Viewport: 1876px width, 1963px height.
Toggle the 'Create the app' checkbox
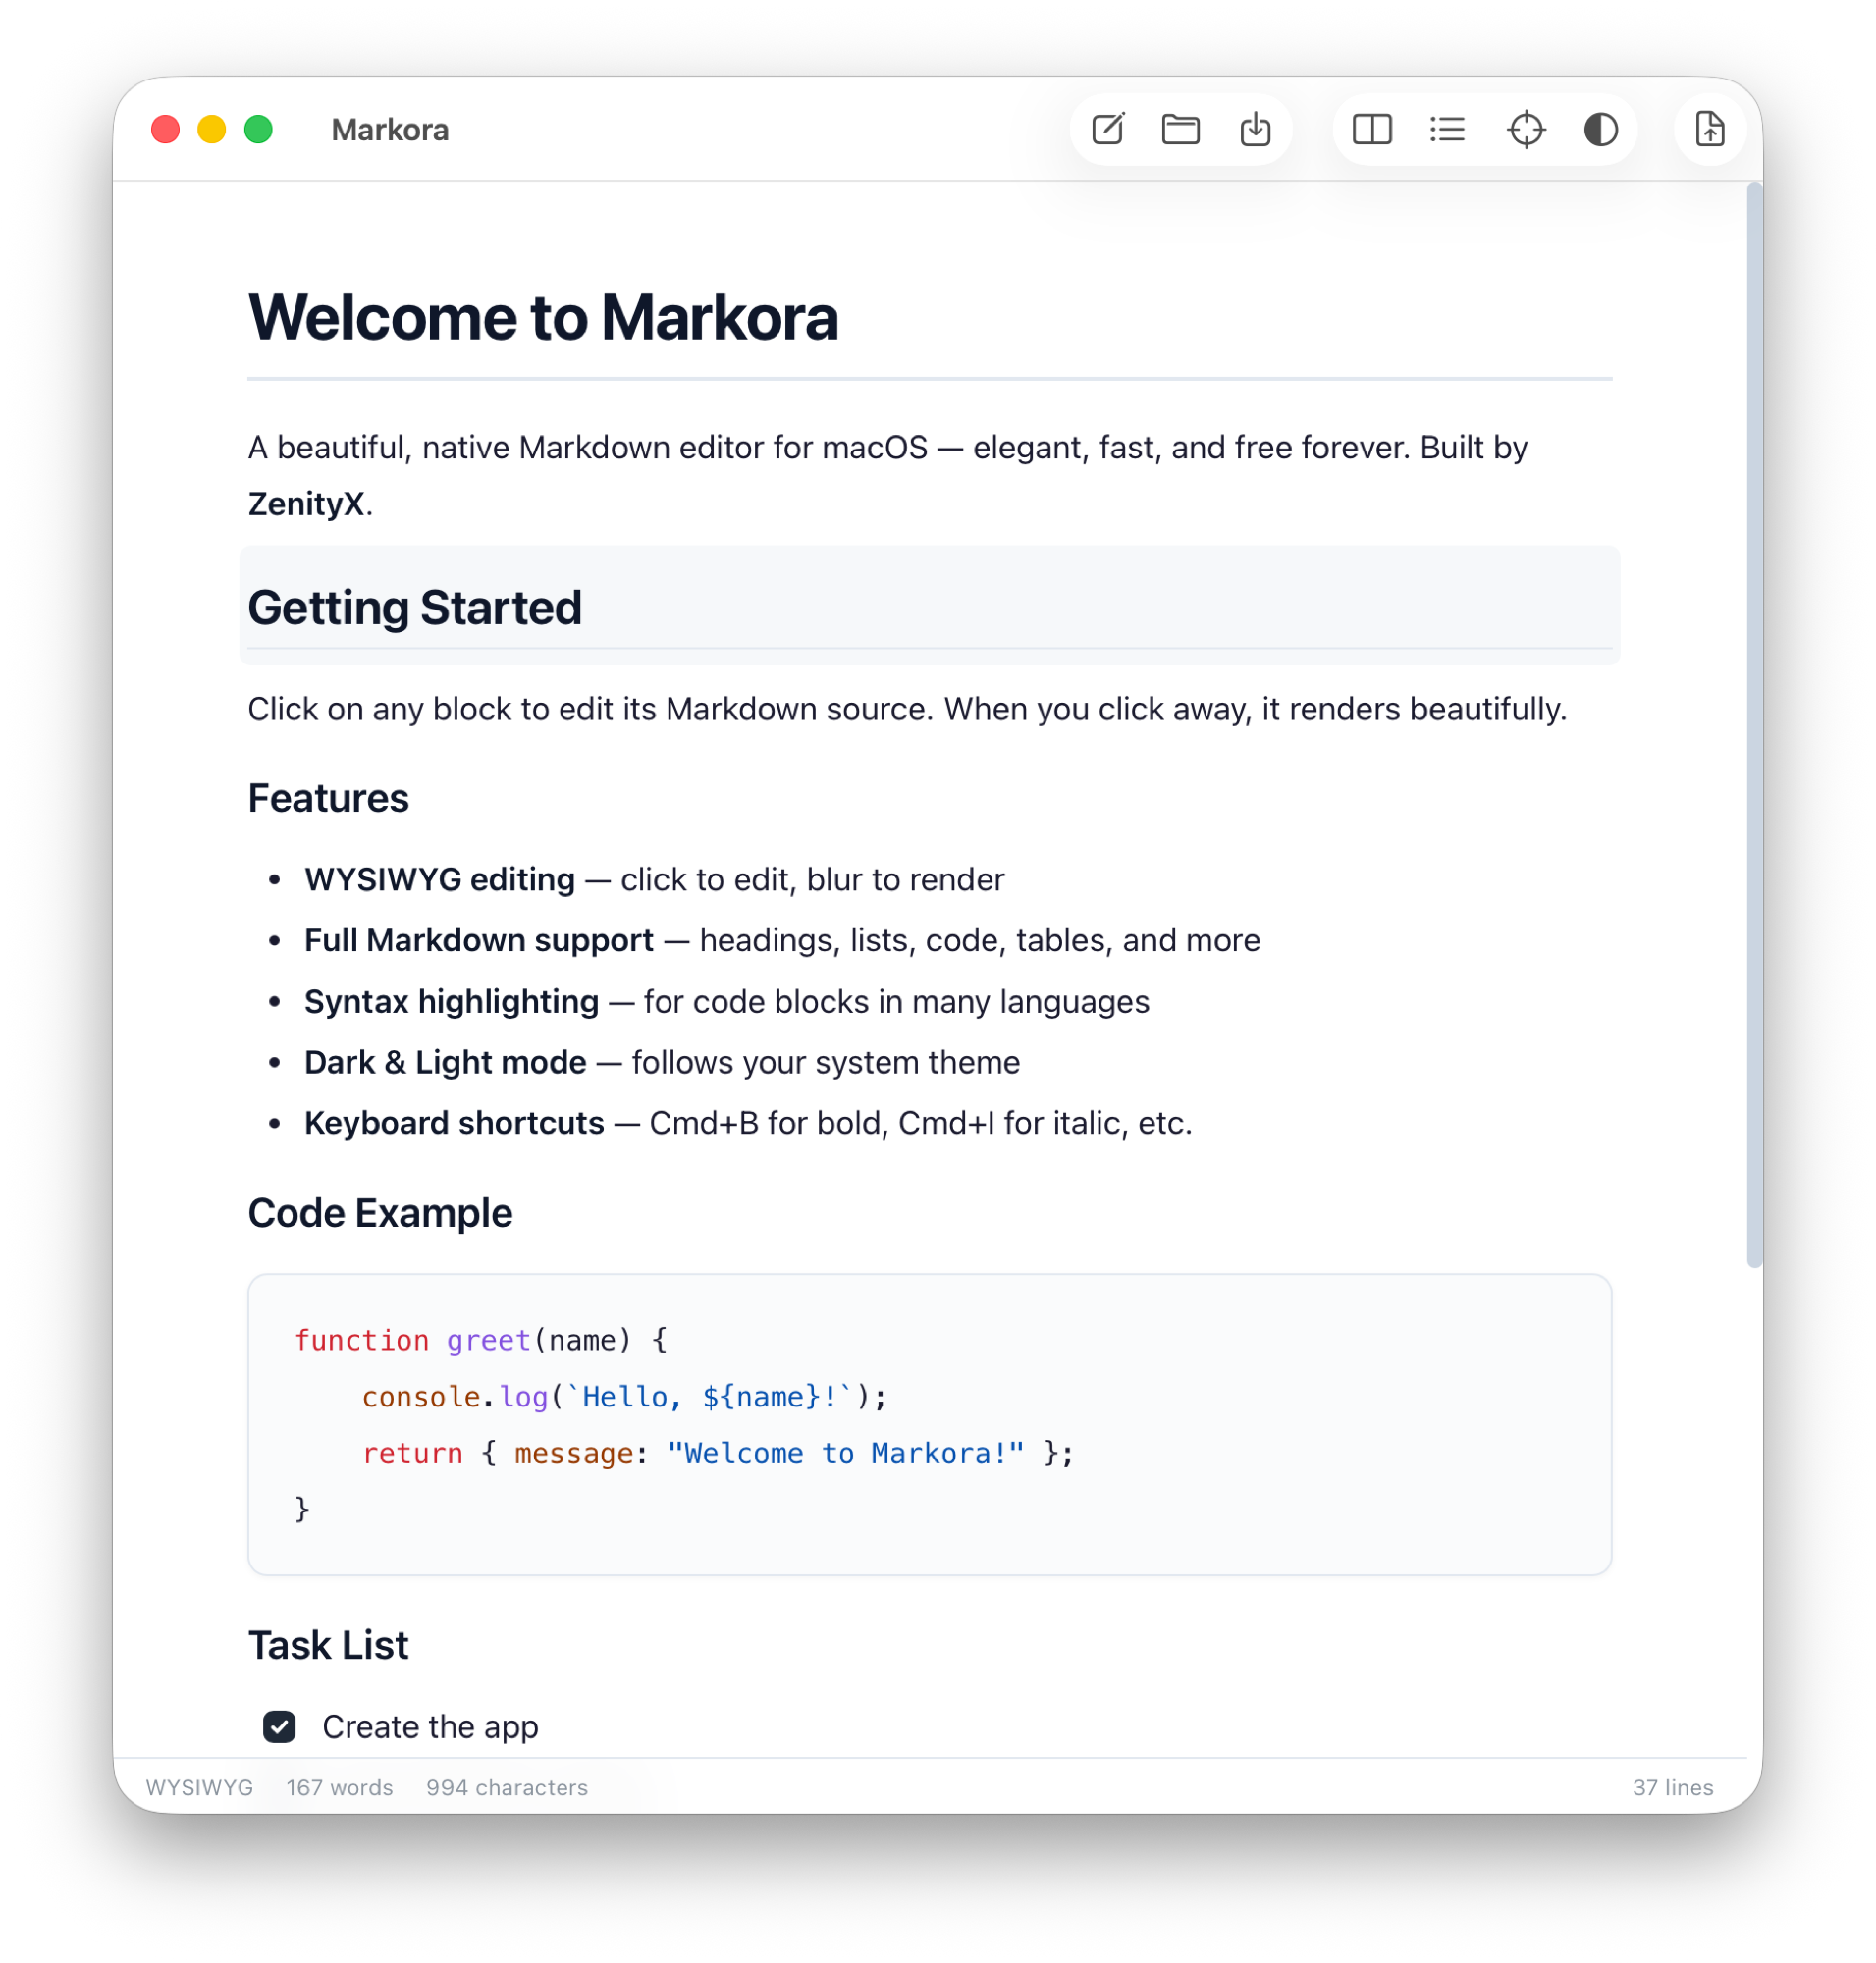[279, 1727]
